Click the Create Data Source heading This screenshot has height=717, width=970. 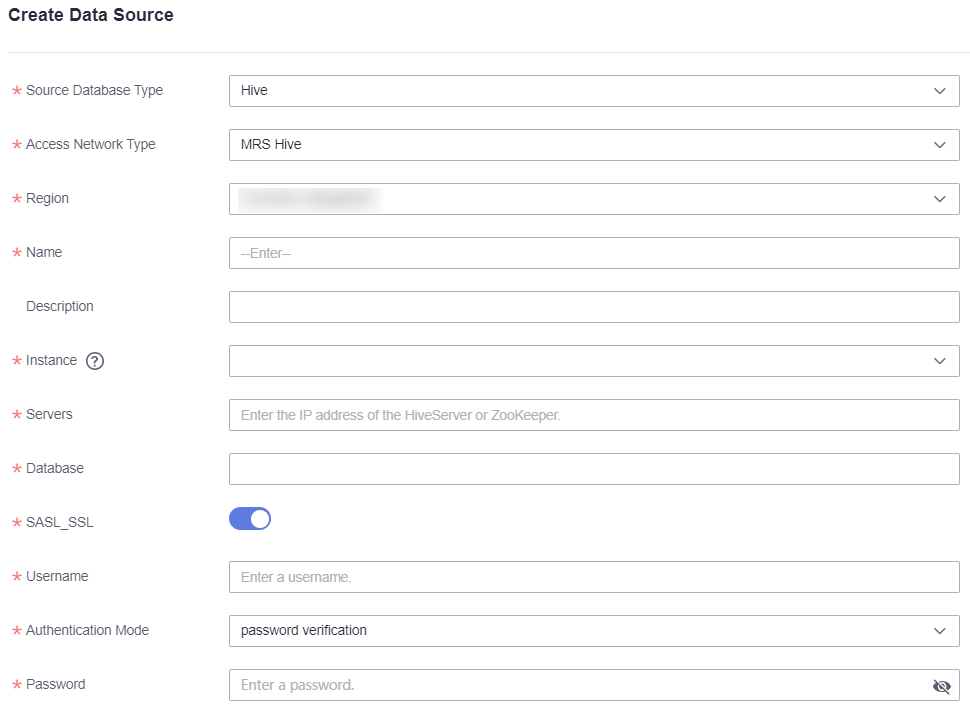click(91, 15)
